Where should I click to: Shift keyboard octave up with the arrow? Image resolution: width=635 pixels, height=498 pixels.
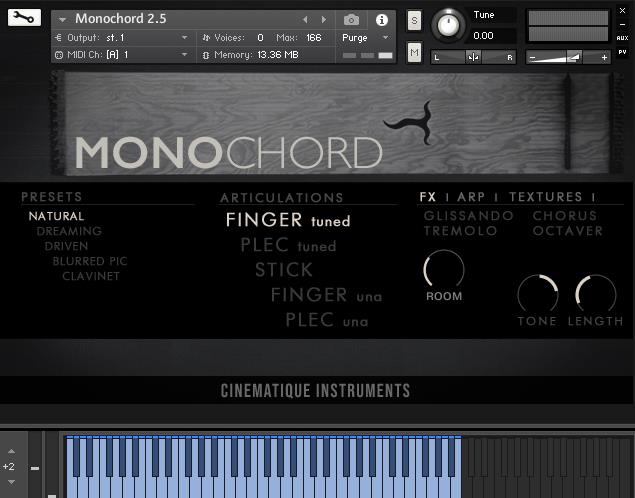[11, 451]
